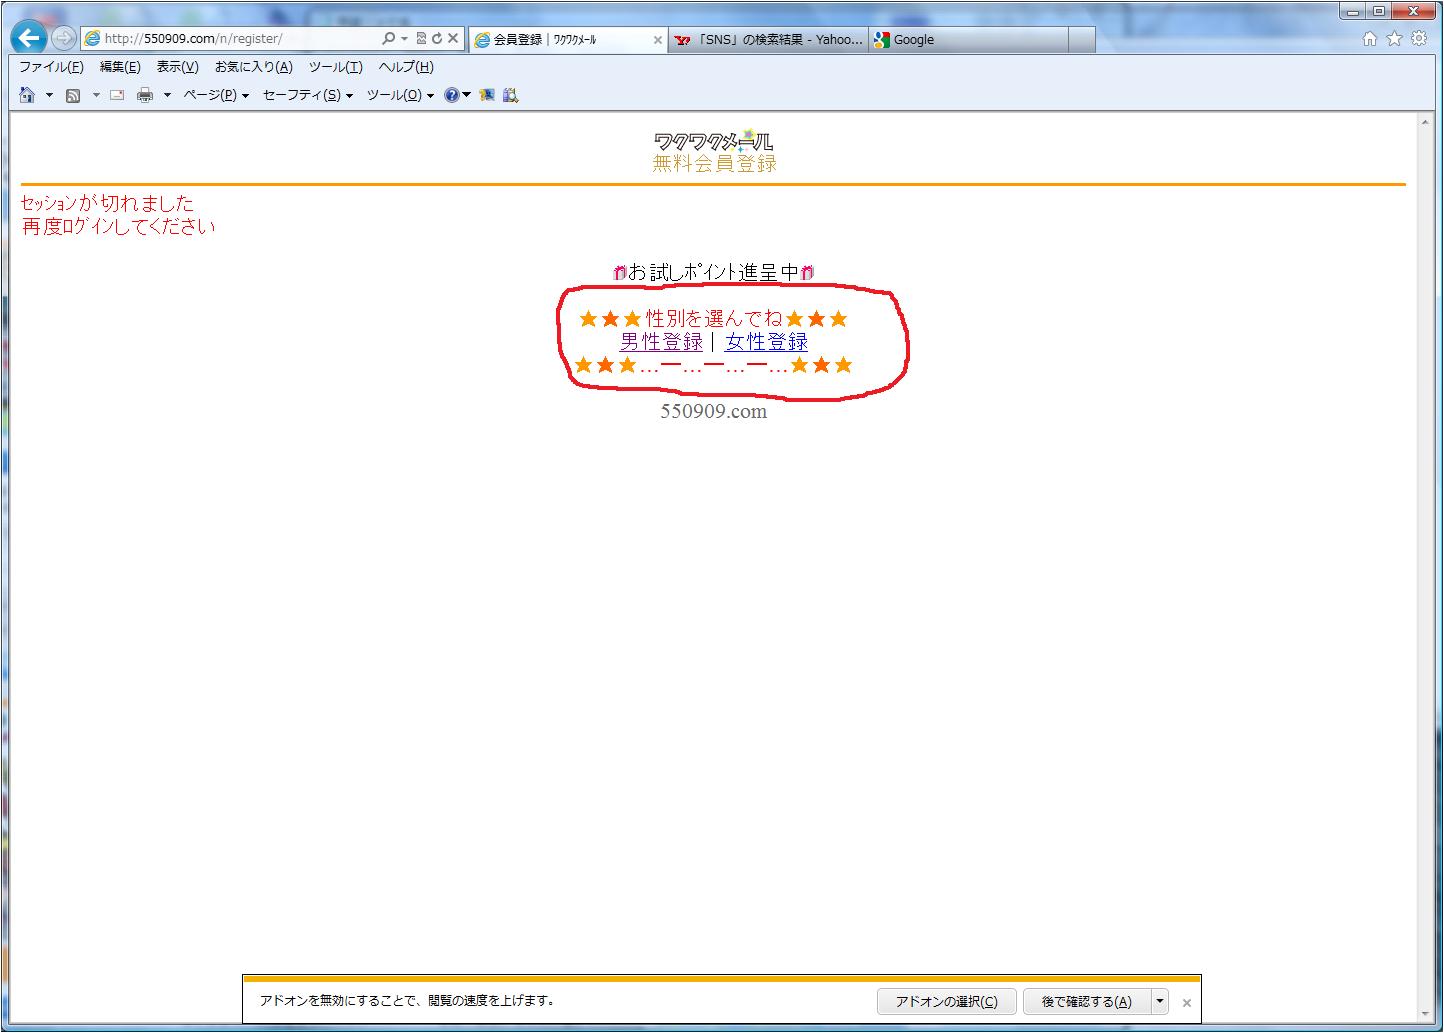Open the 表示(V) menu
Screen dimensions: 1444x1033
point(177,67)
